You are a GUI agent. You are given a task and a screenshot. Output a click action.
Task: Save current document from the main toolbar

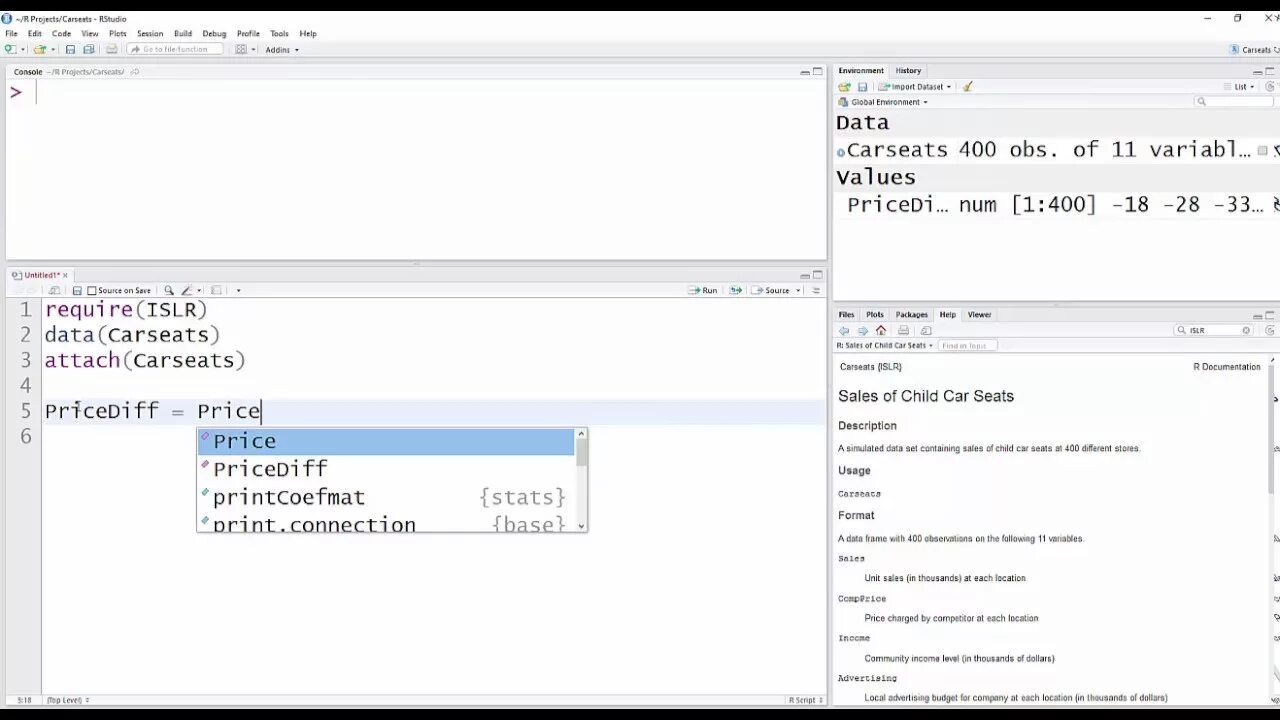point(70,49)
